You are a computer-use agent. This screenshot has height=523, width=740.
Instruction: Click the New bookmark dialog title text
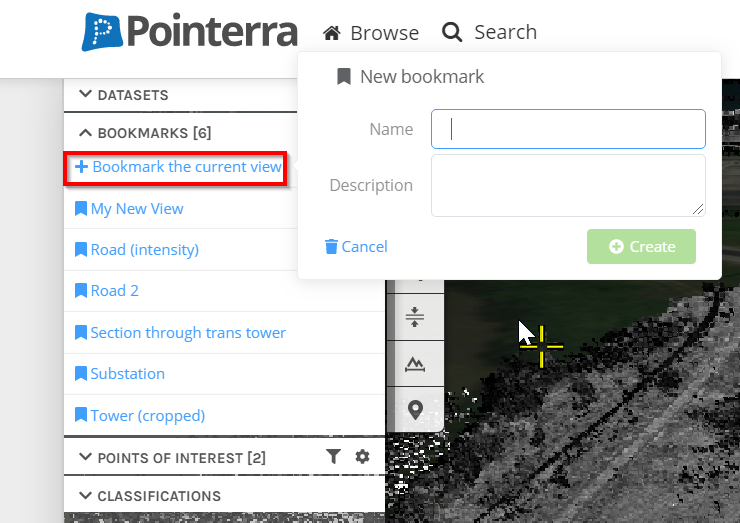pyautogui.click(x=422, y=76)
